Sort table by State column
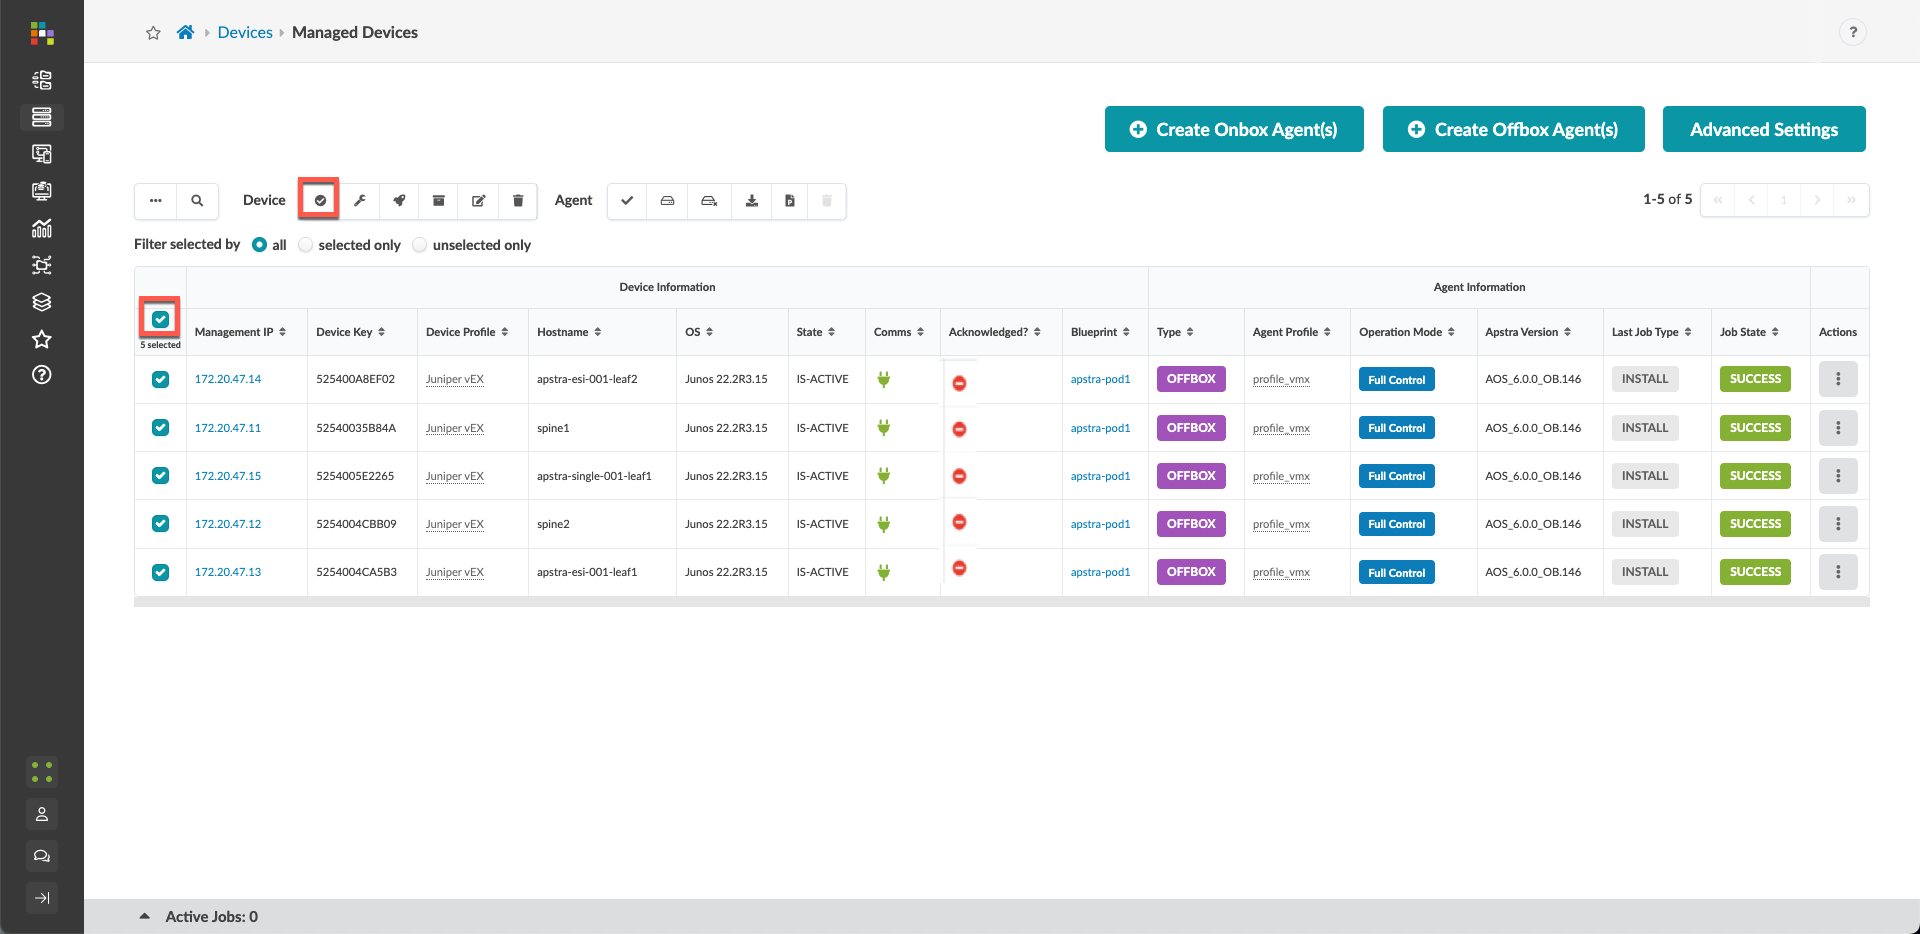1920x934 pixels. [816, 332]
